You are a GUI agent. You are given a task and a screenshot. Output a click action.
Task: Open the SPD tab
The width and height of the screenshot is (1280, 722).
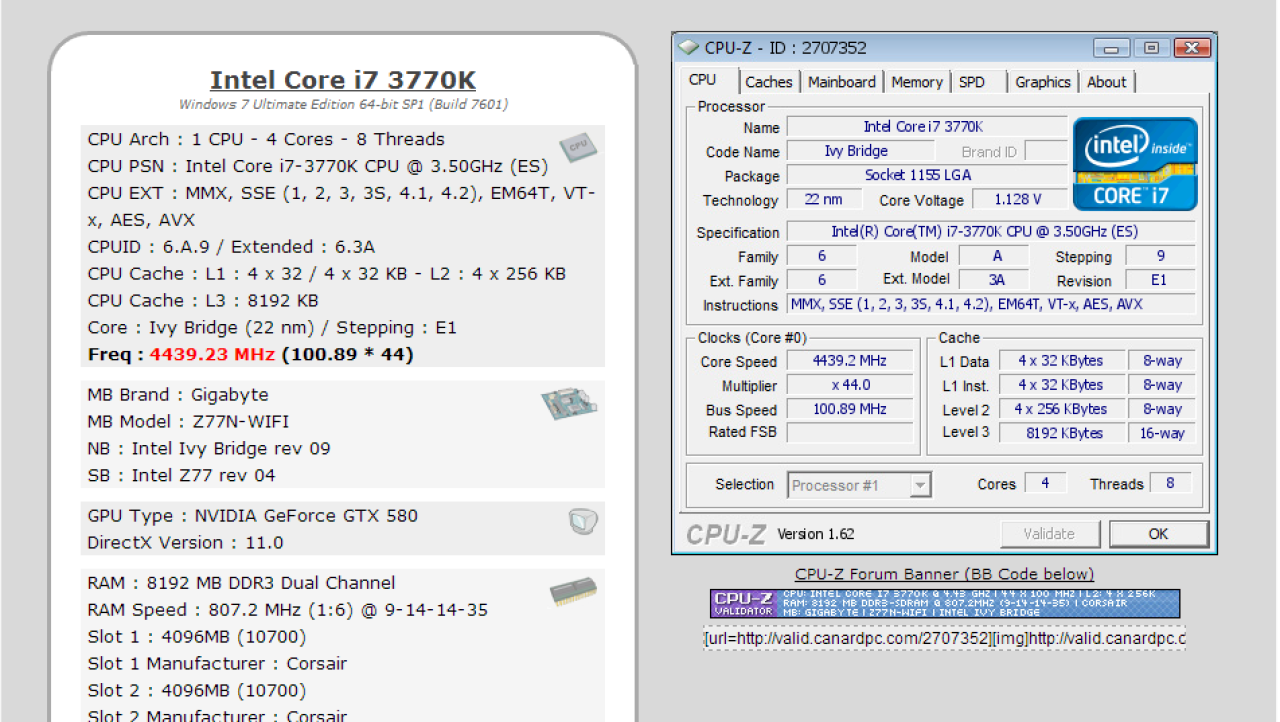[972, 82]
